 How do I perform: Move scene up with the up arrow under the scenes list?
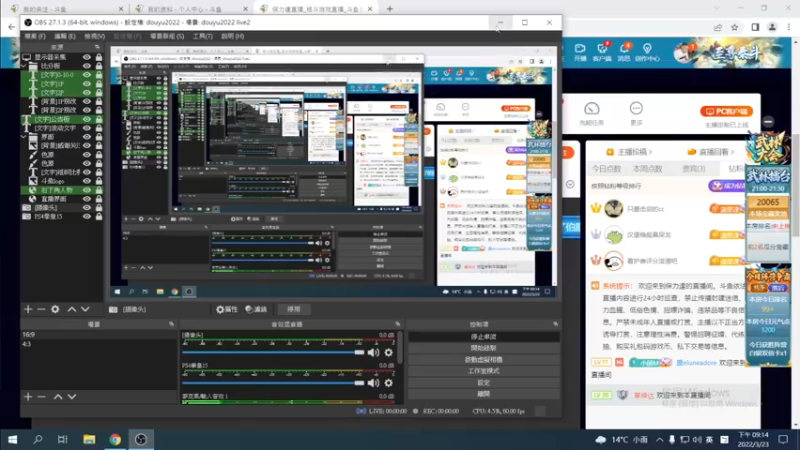tap(58, 396)
